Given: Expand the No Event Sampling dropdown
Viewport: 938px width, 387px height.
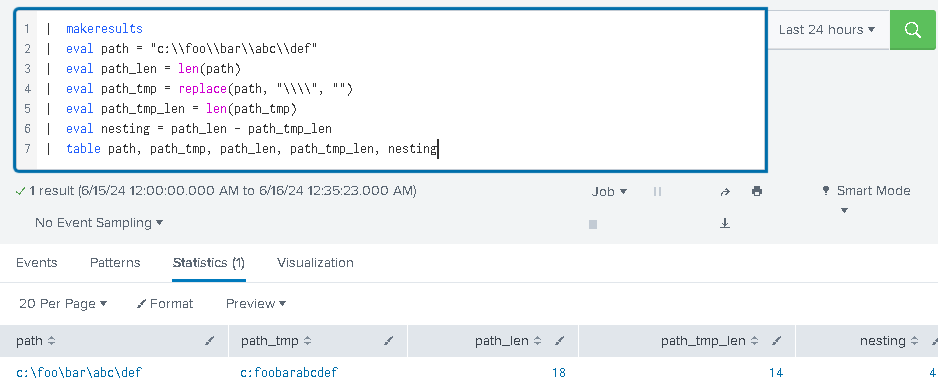Looking at the screenshot, I should (99, 223).
